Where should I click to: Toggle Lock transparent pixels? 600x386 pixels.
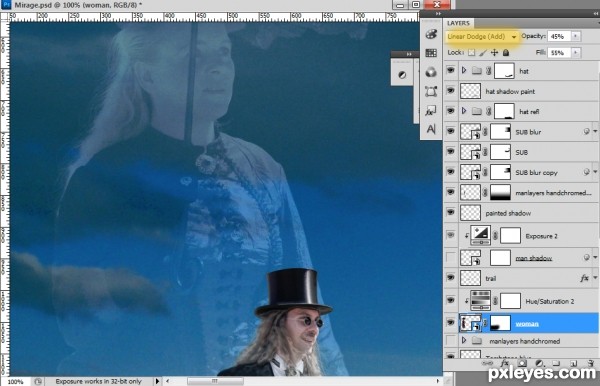tap(472, 52)
